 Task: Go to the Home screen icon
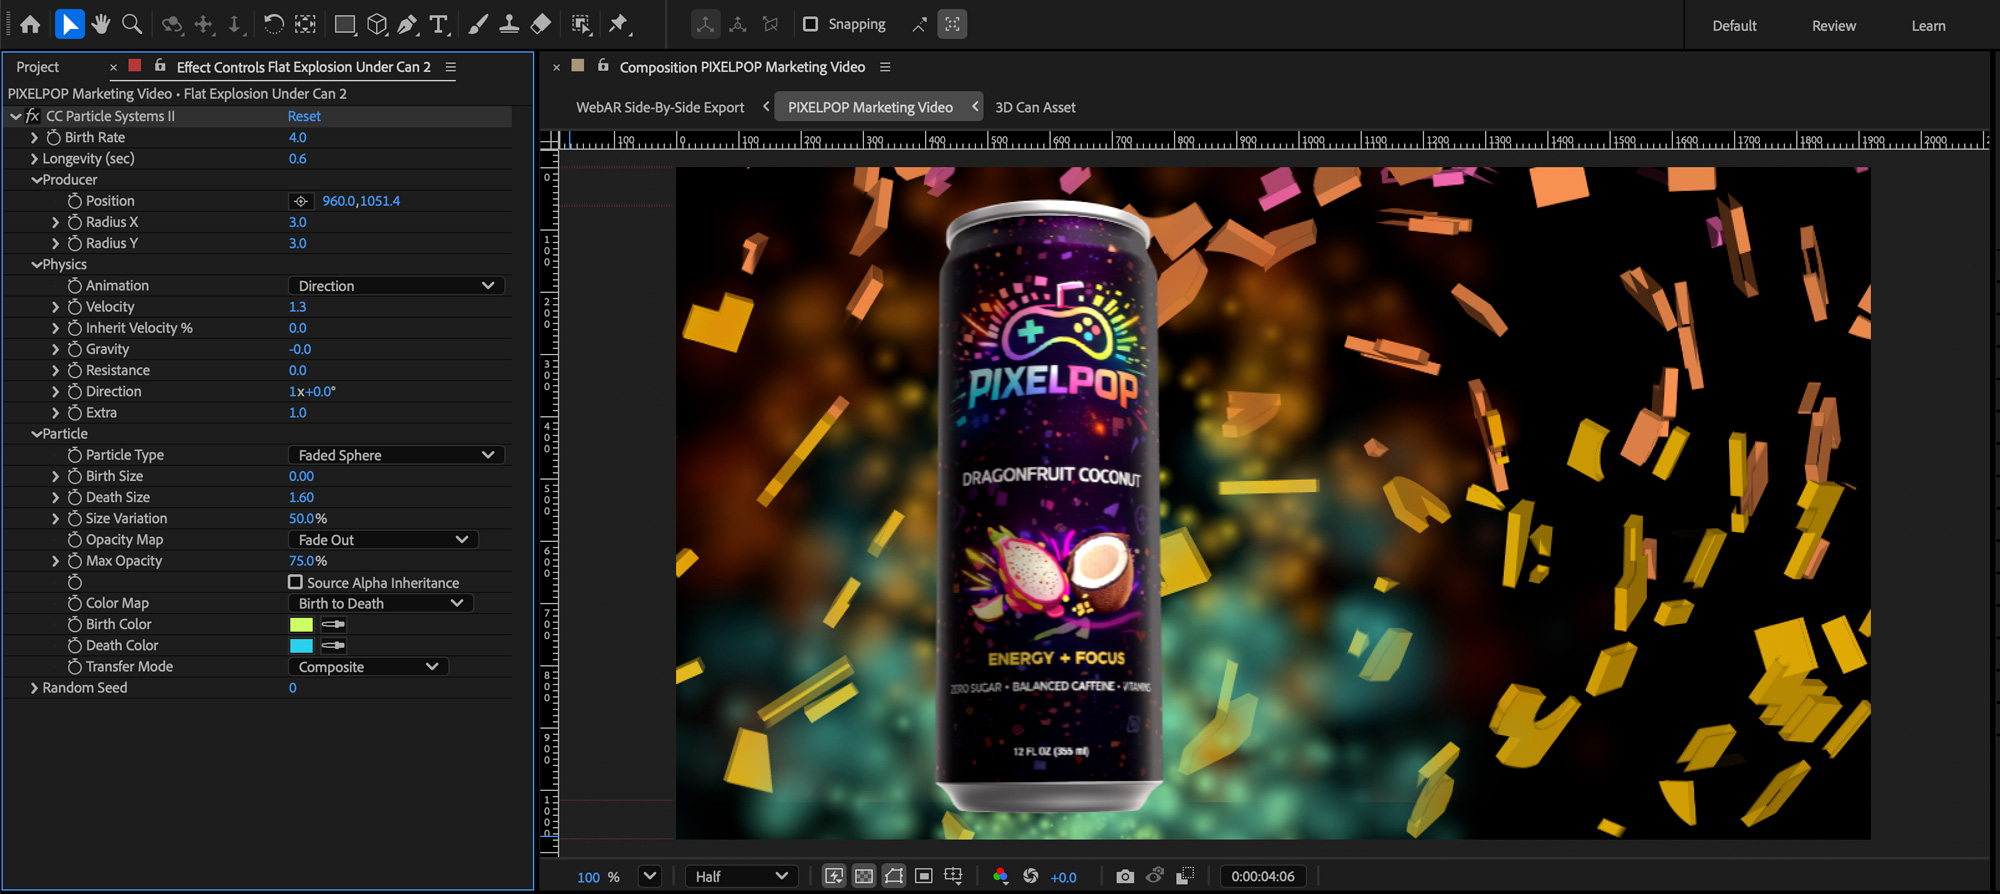point(30,24)
